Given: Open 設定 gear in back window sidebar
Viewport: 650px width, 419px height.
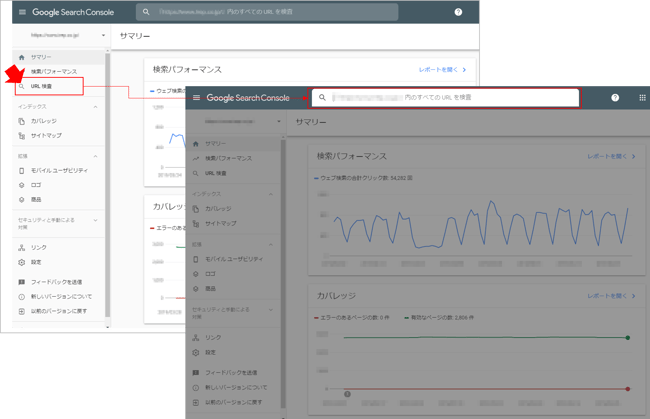Looking at the screenshot, I should [x=37, y=262].
